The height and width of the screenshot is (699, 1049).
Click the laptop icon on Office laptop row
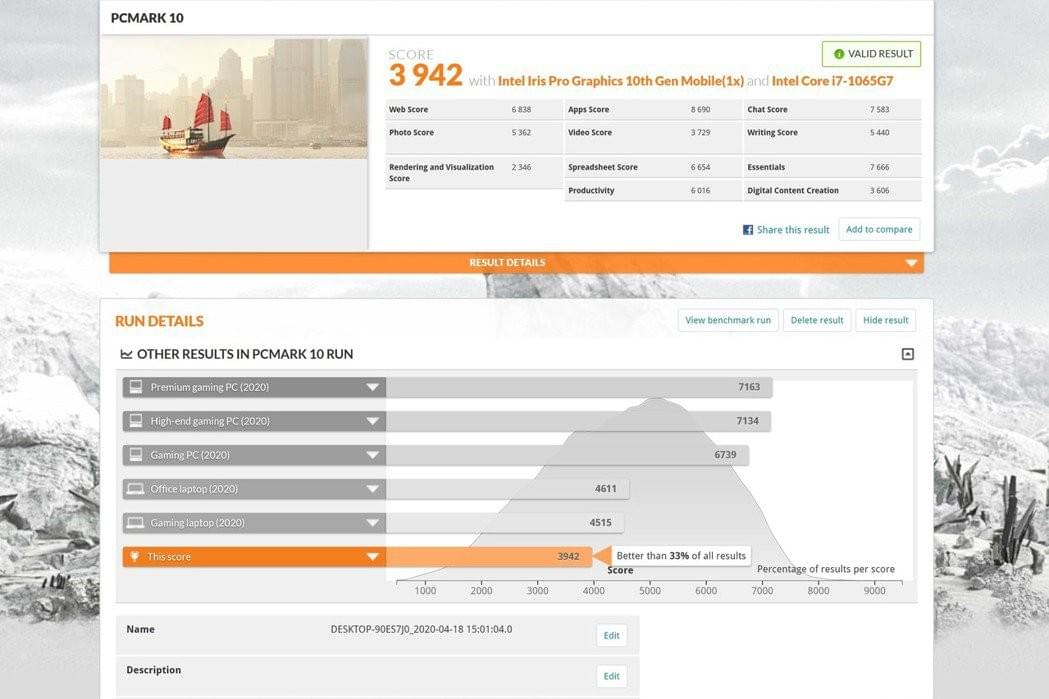tap(136, 489)
